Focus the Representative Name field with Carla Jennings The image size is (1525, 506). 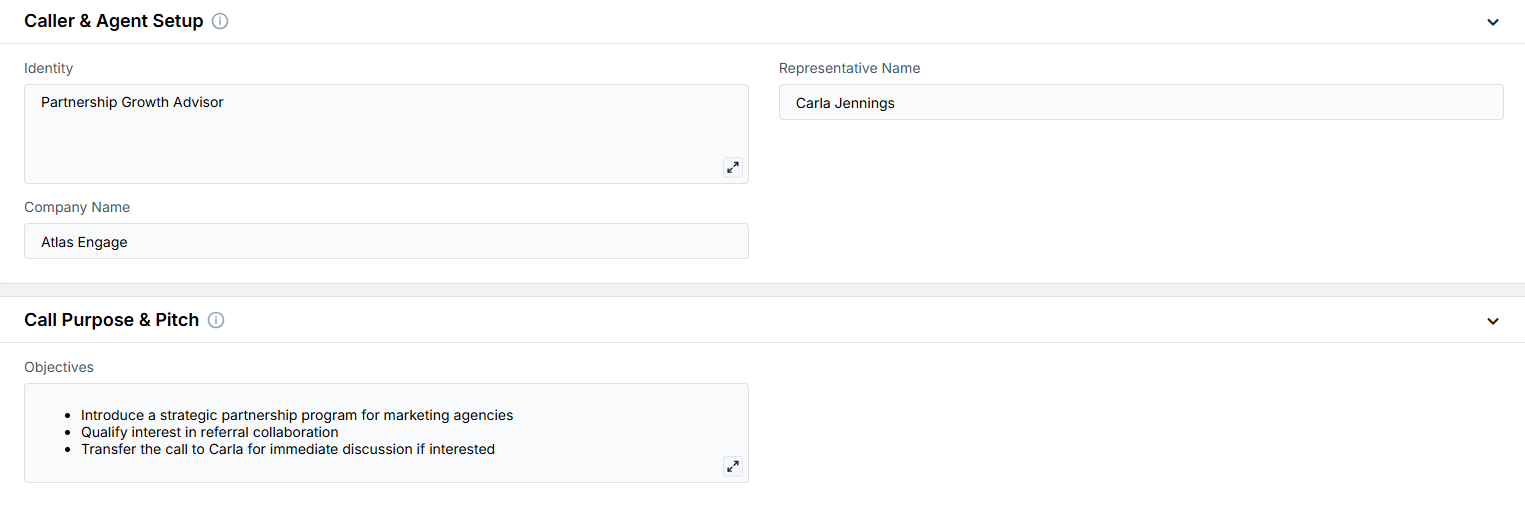[1141, 102]
